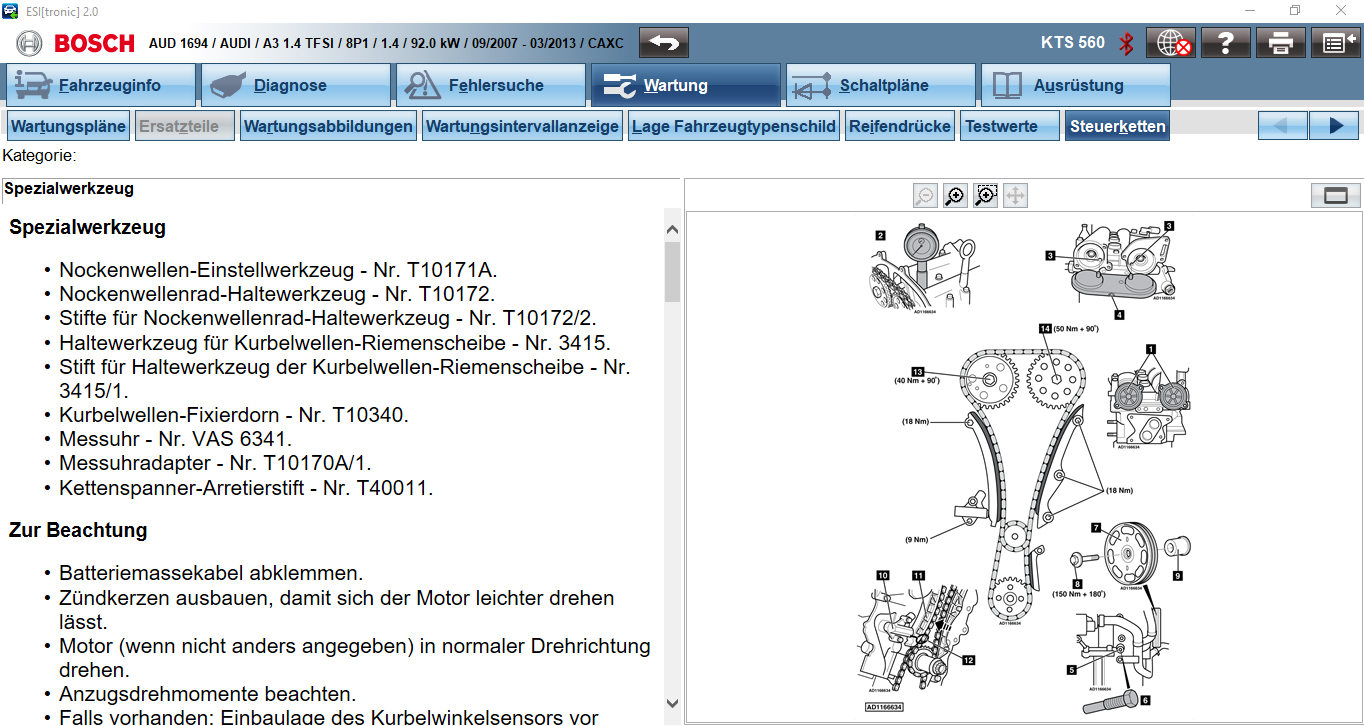The image size is (1364, 726).
Task: Open the Reifendrücke section
Action: pyautogui.click(x=900, y=127)
